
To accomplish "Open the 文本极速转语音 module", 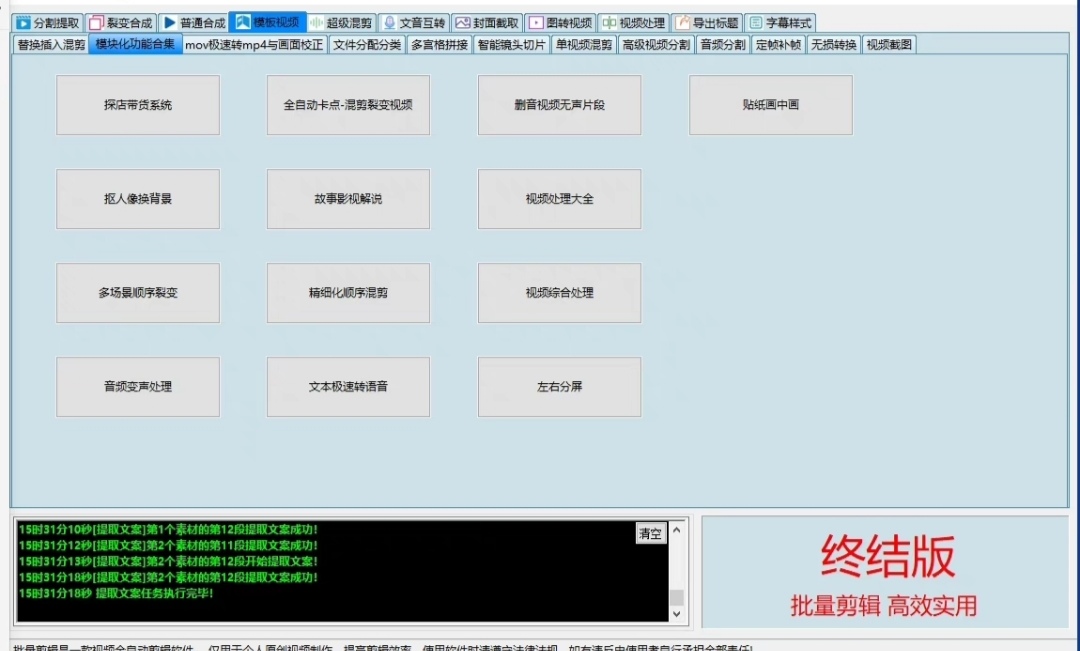I will (x=348, y=387).
